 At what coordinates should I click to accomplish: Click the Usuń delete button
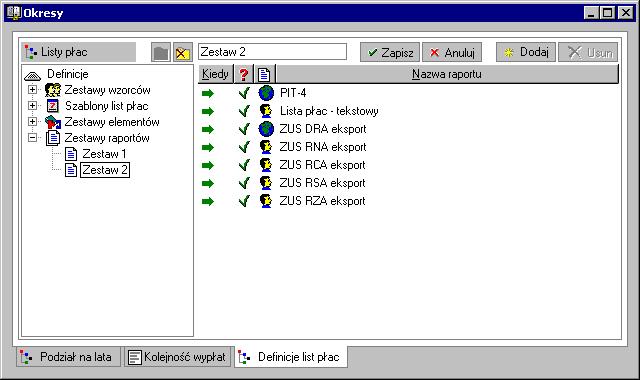click(588, 52)
